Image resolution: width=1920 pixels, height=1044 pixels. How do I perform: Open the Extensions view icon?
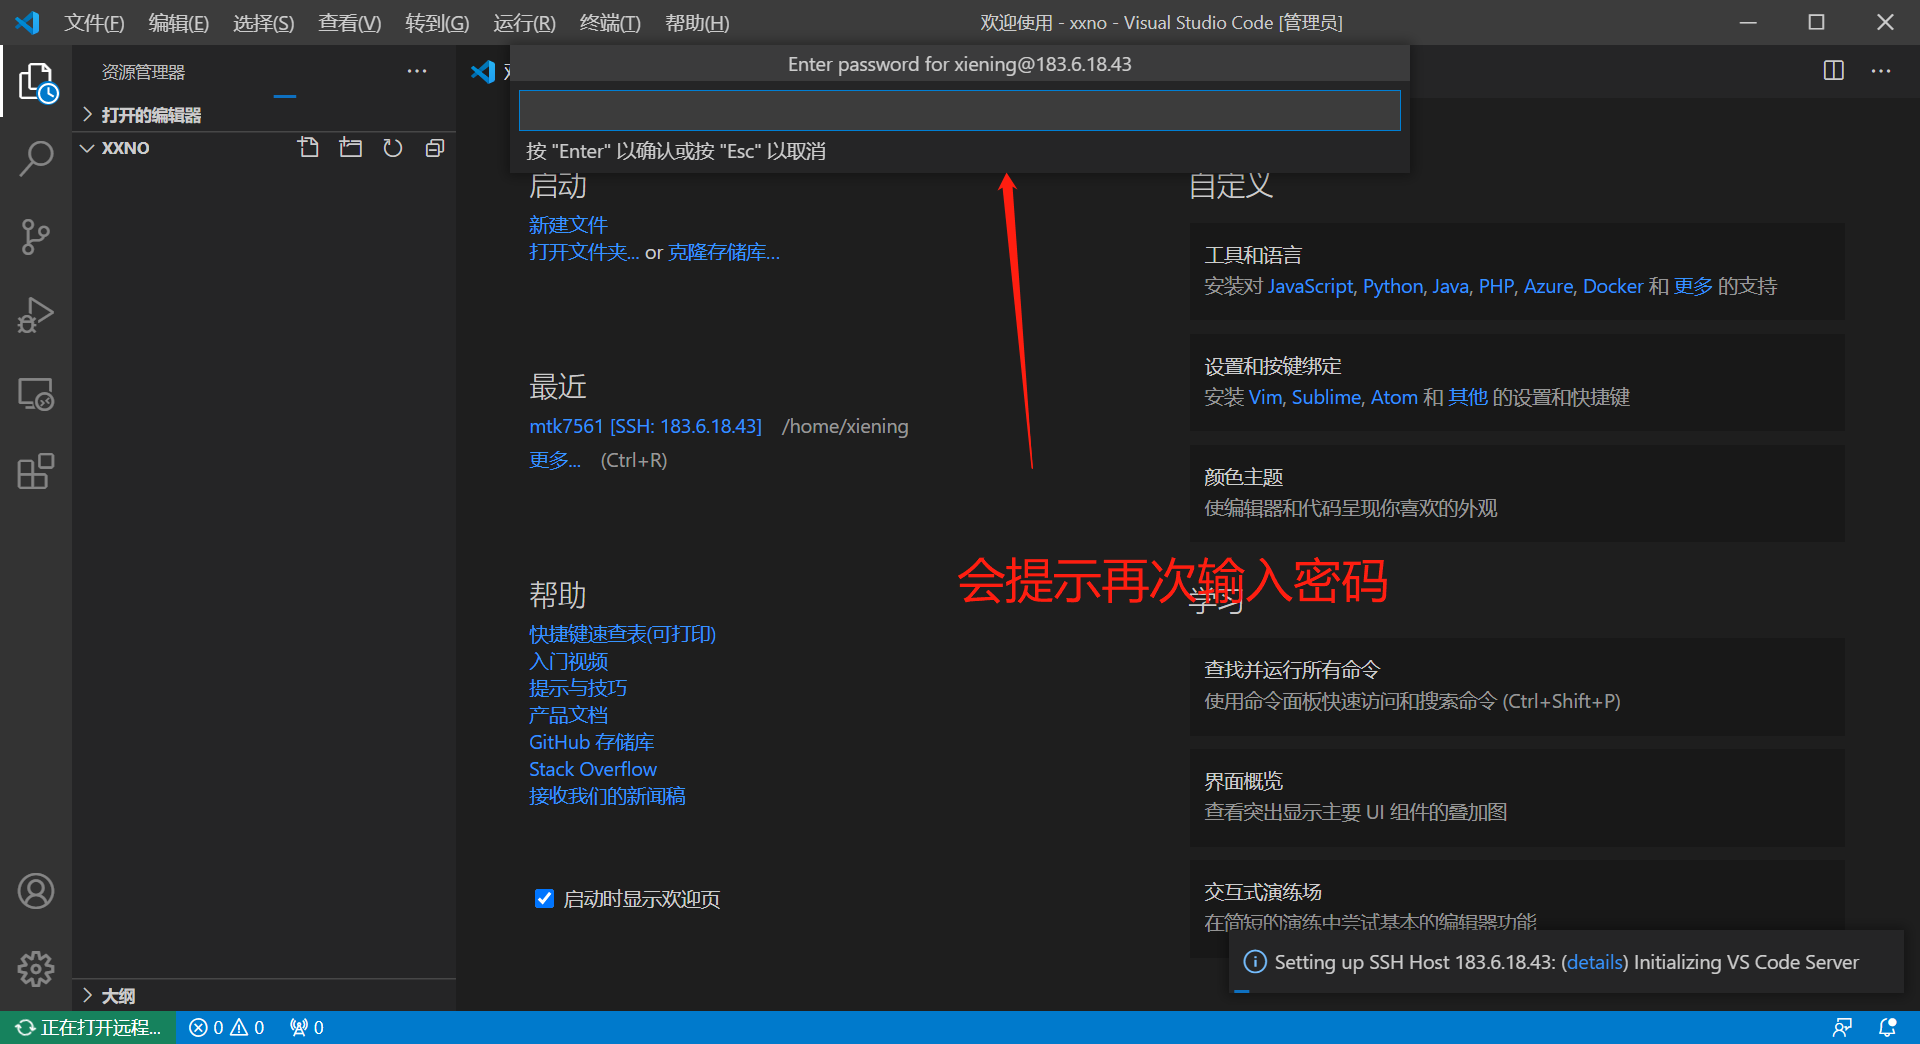[36, 471]
